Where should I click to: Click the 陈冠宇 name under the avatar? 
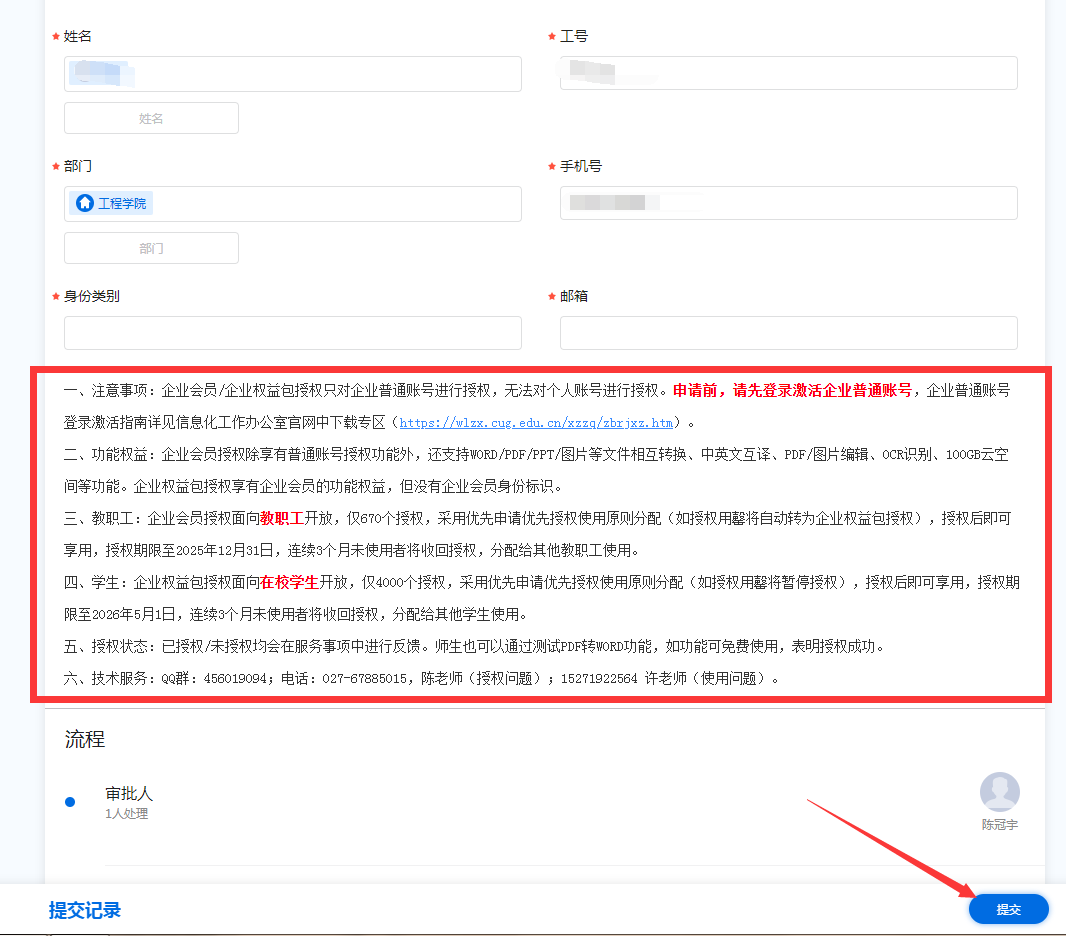click(999, 825)
